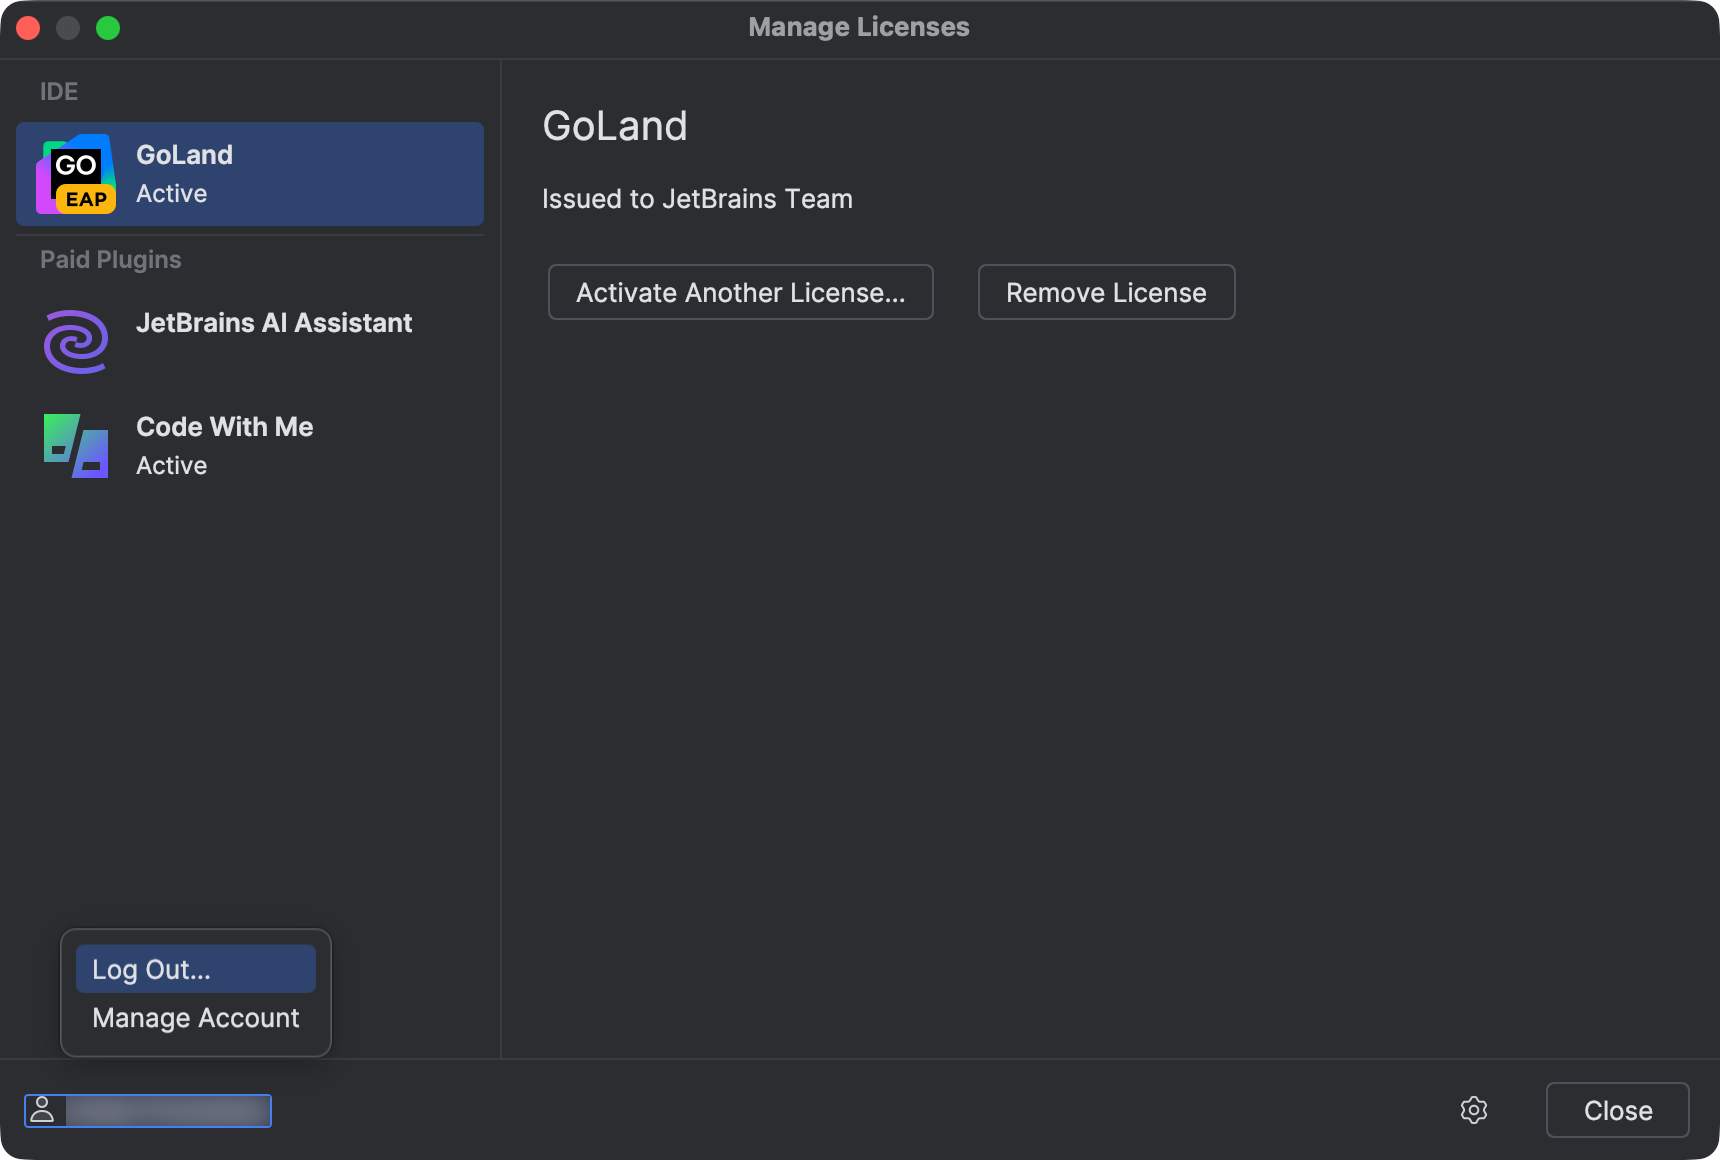Click the IDE section header

(x=58, y=91)
